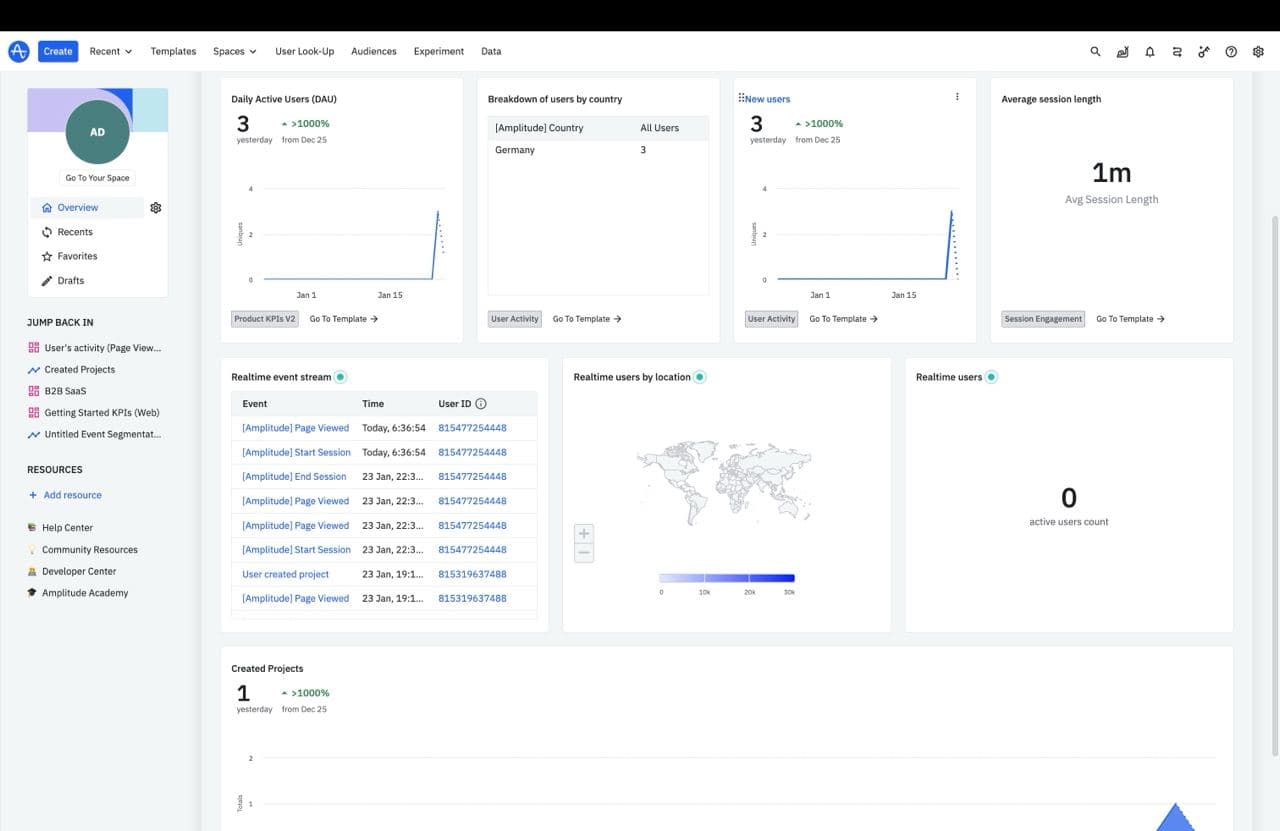The width and height of the screenshot is (1280, 831).
Task: Click Session Engagement tag
Action: coord(1043,319)
